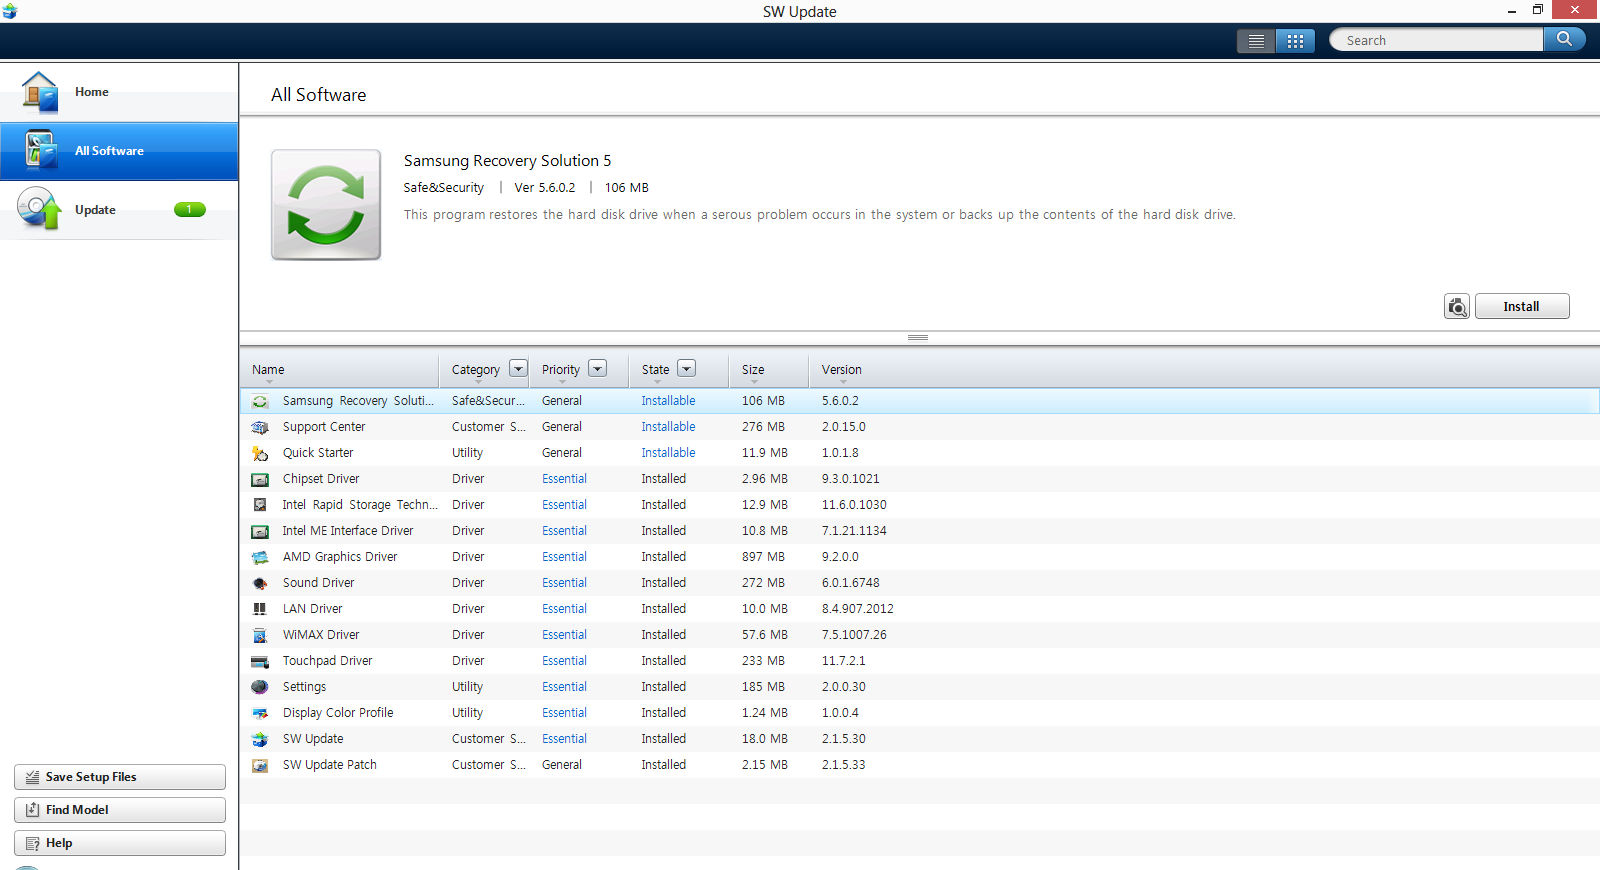Focus the Search input field
The image size is (1600, 870).
[x=1437, y=40]
